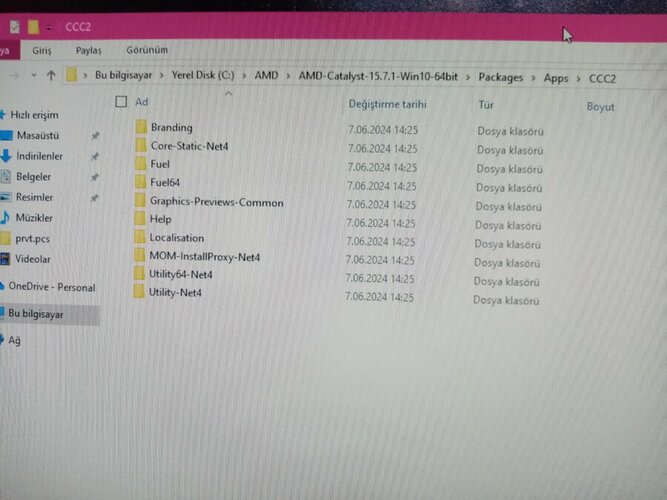This screenshot has width=667, height=500.
Task: Click the prvt.pcs folder icon in sidebar
Action: (5, 238)
